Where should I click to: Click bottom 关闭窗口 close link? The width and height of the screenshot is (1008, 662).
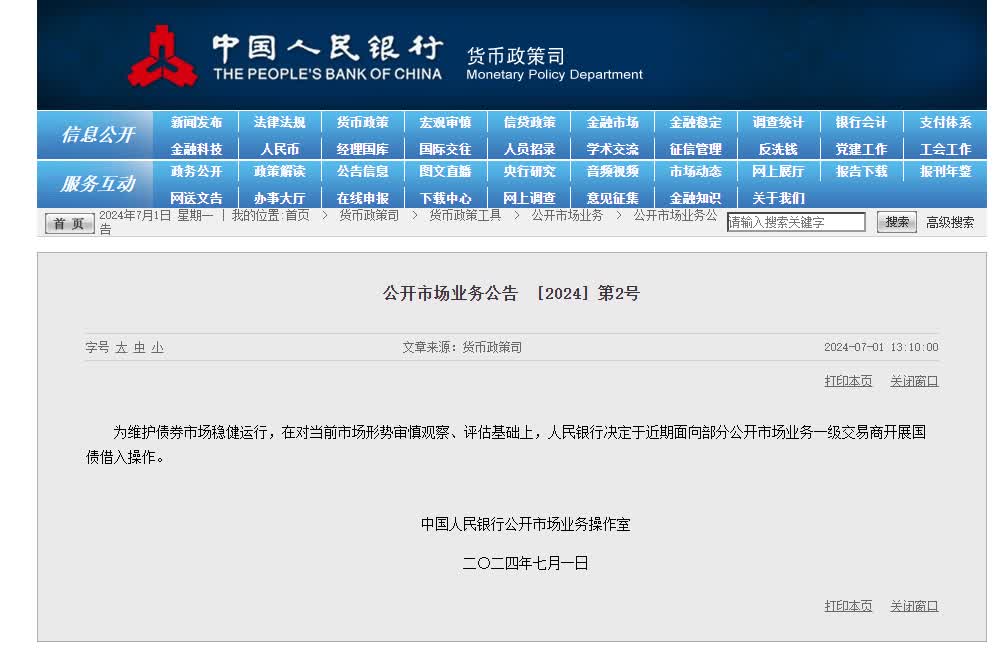(914, 606)
